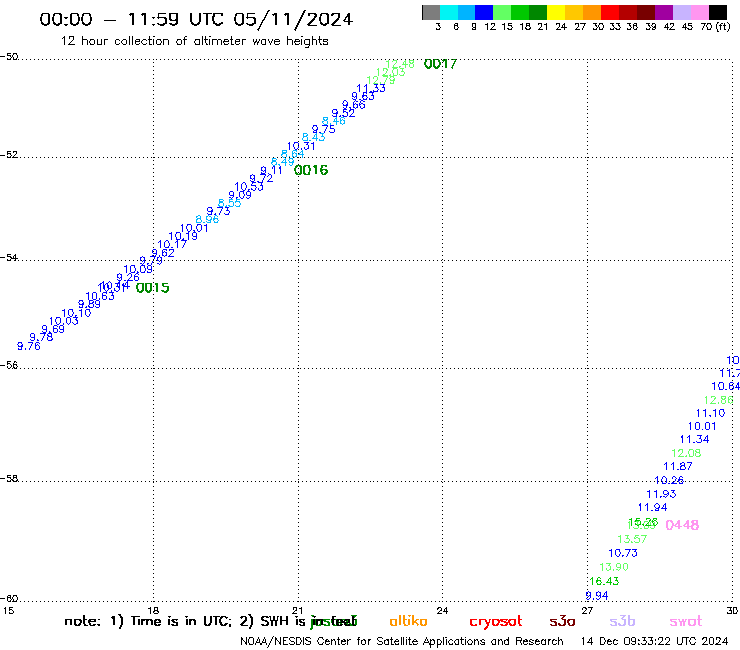
Task: Click the dark red 's3a' satellite label
Action: click(x=563, y=621)
